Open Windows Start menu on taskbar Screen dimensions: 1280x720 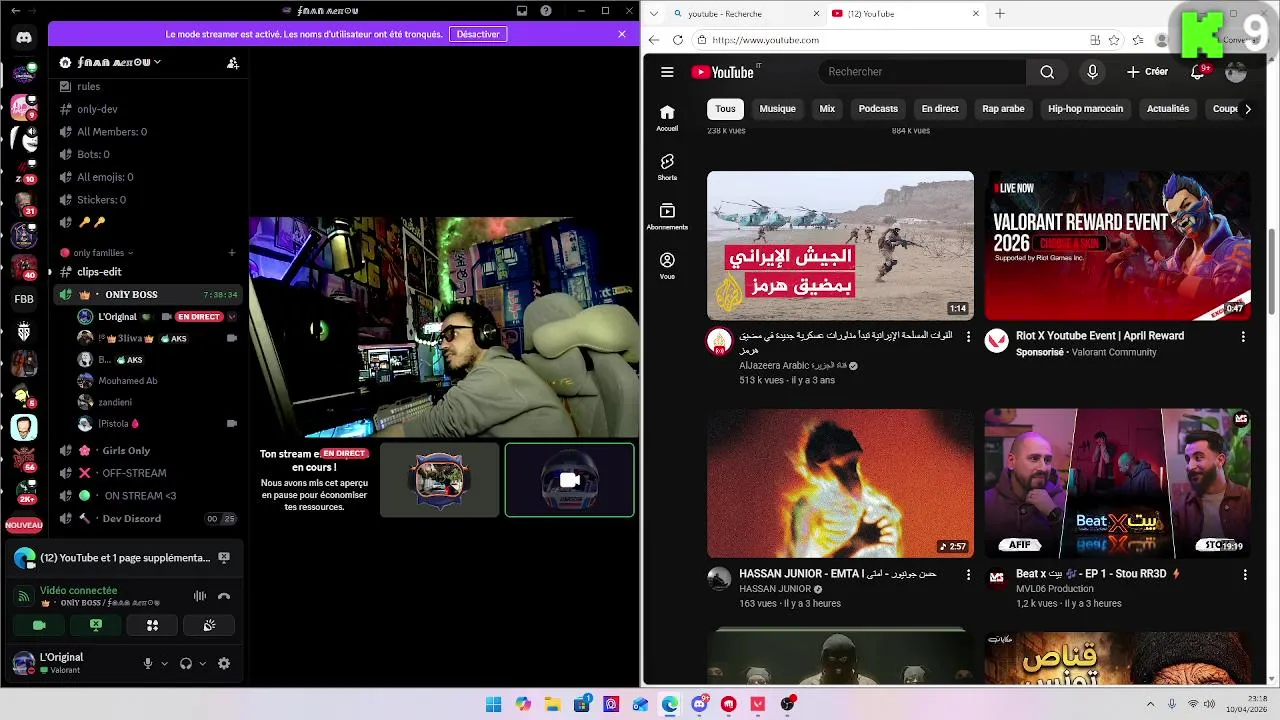pos(493,704)
